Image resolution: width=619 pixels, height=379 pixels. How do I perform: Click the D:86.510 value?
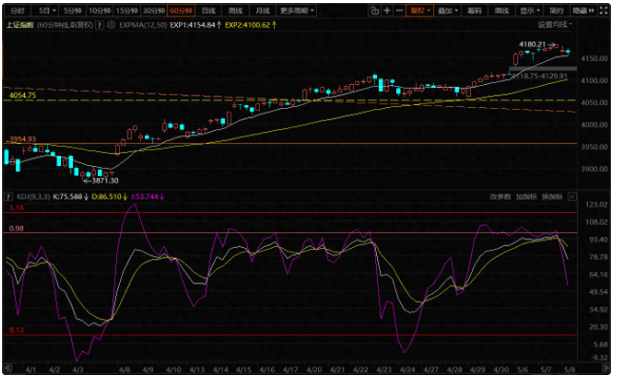pyautogui.click(x=109, y=197)
